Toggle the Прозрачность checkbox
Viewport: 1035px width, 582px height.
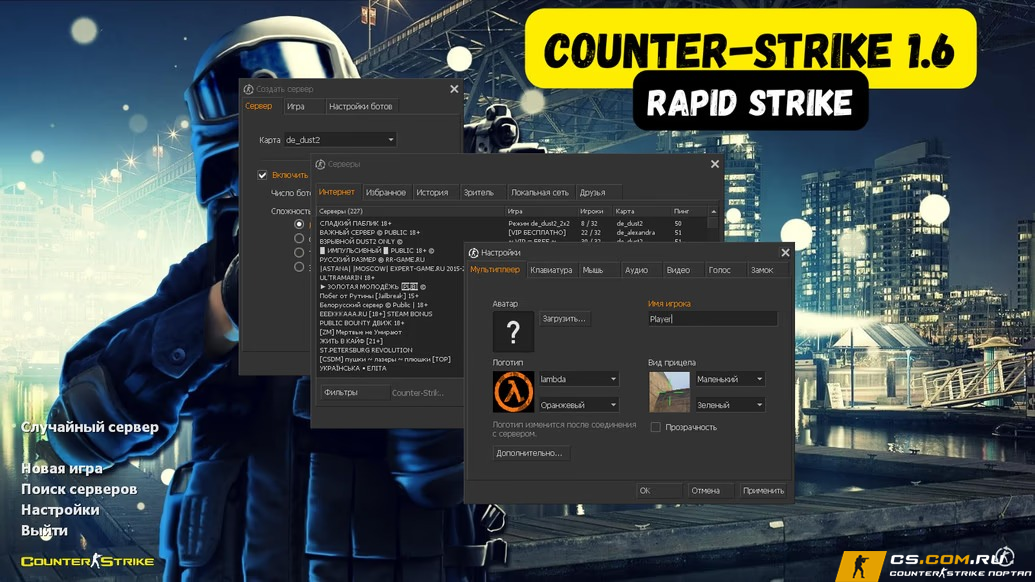[x=655, y=428]
